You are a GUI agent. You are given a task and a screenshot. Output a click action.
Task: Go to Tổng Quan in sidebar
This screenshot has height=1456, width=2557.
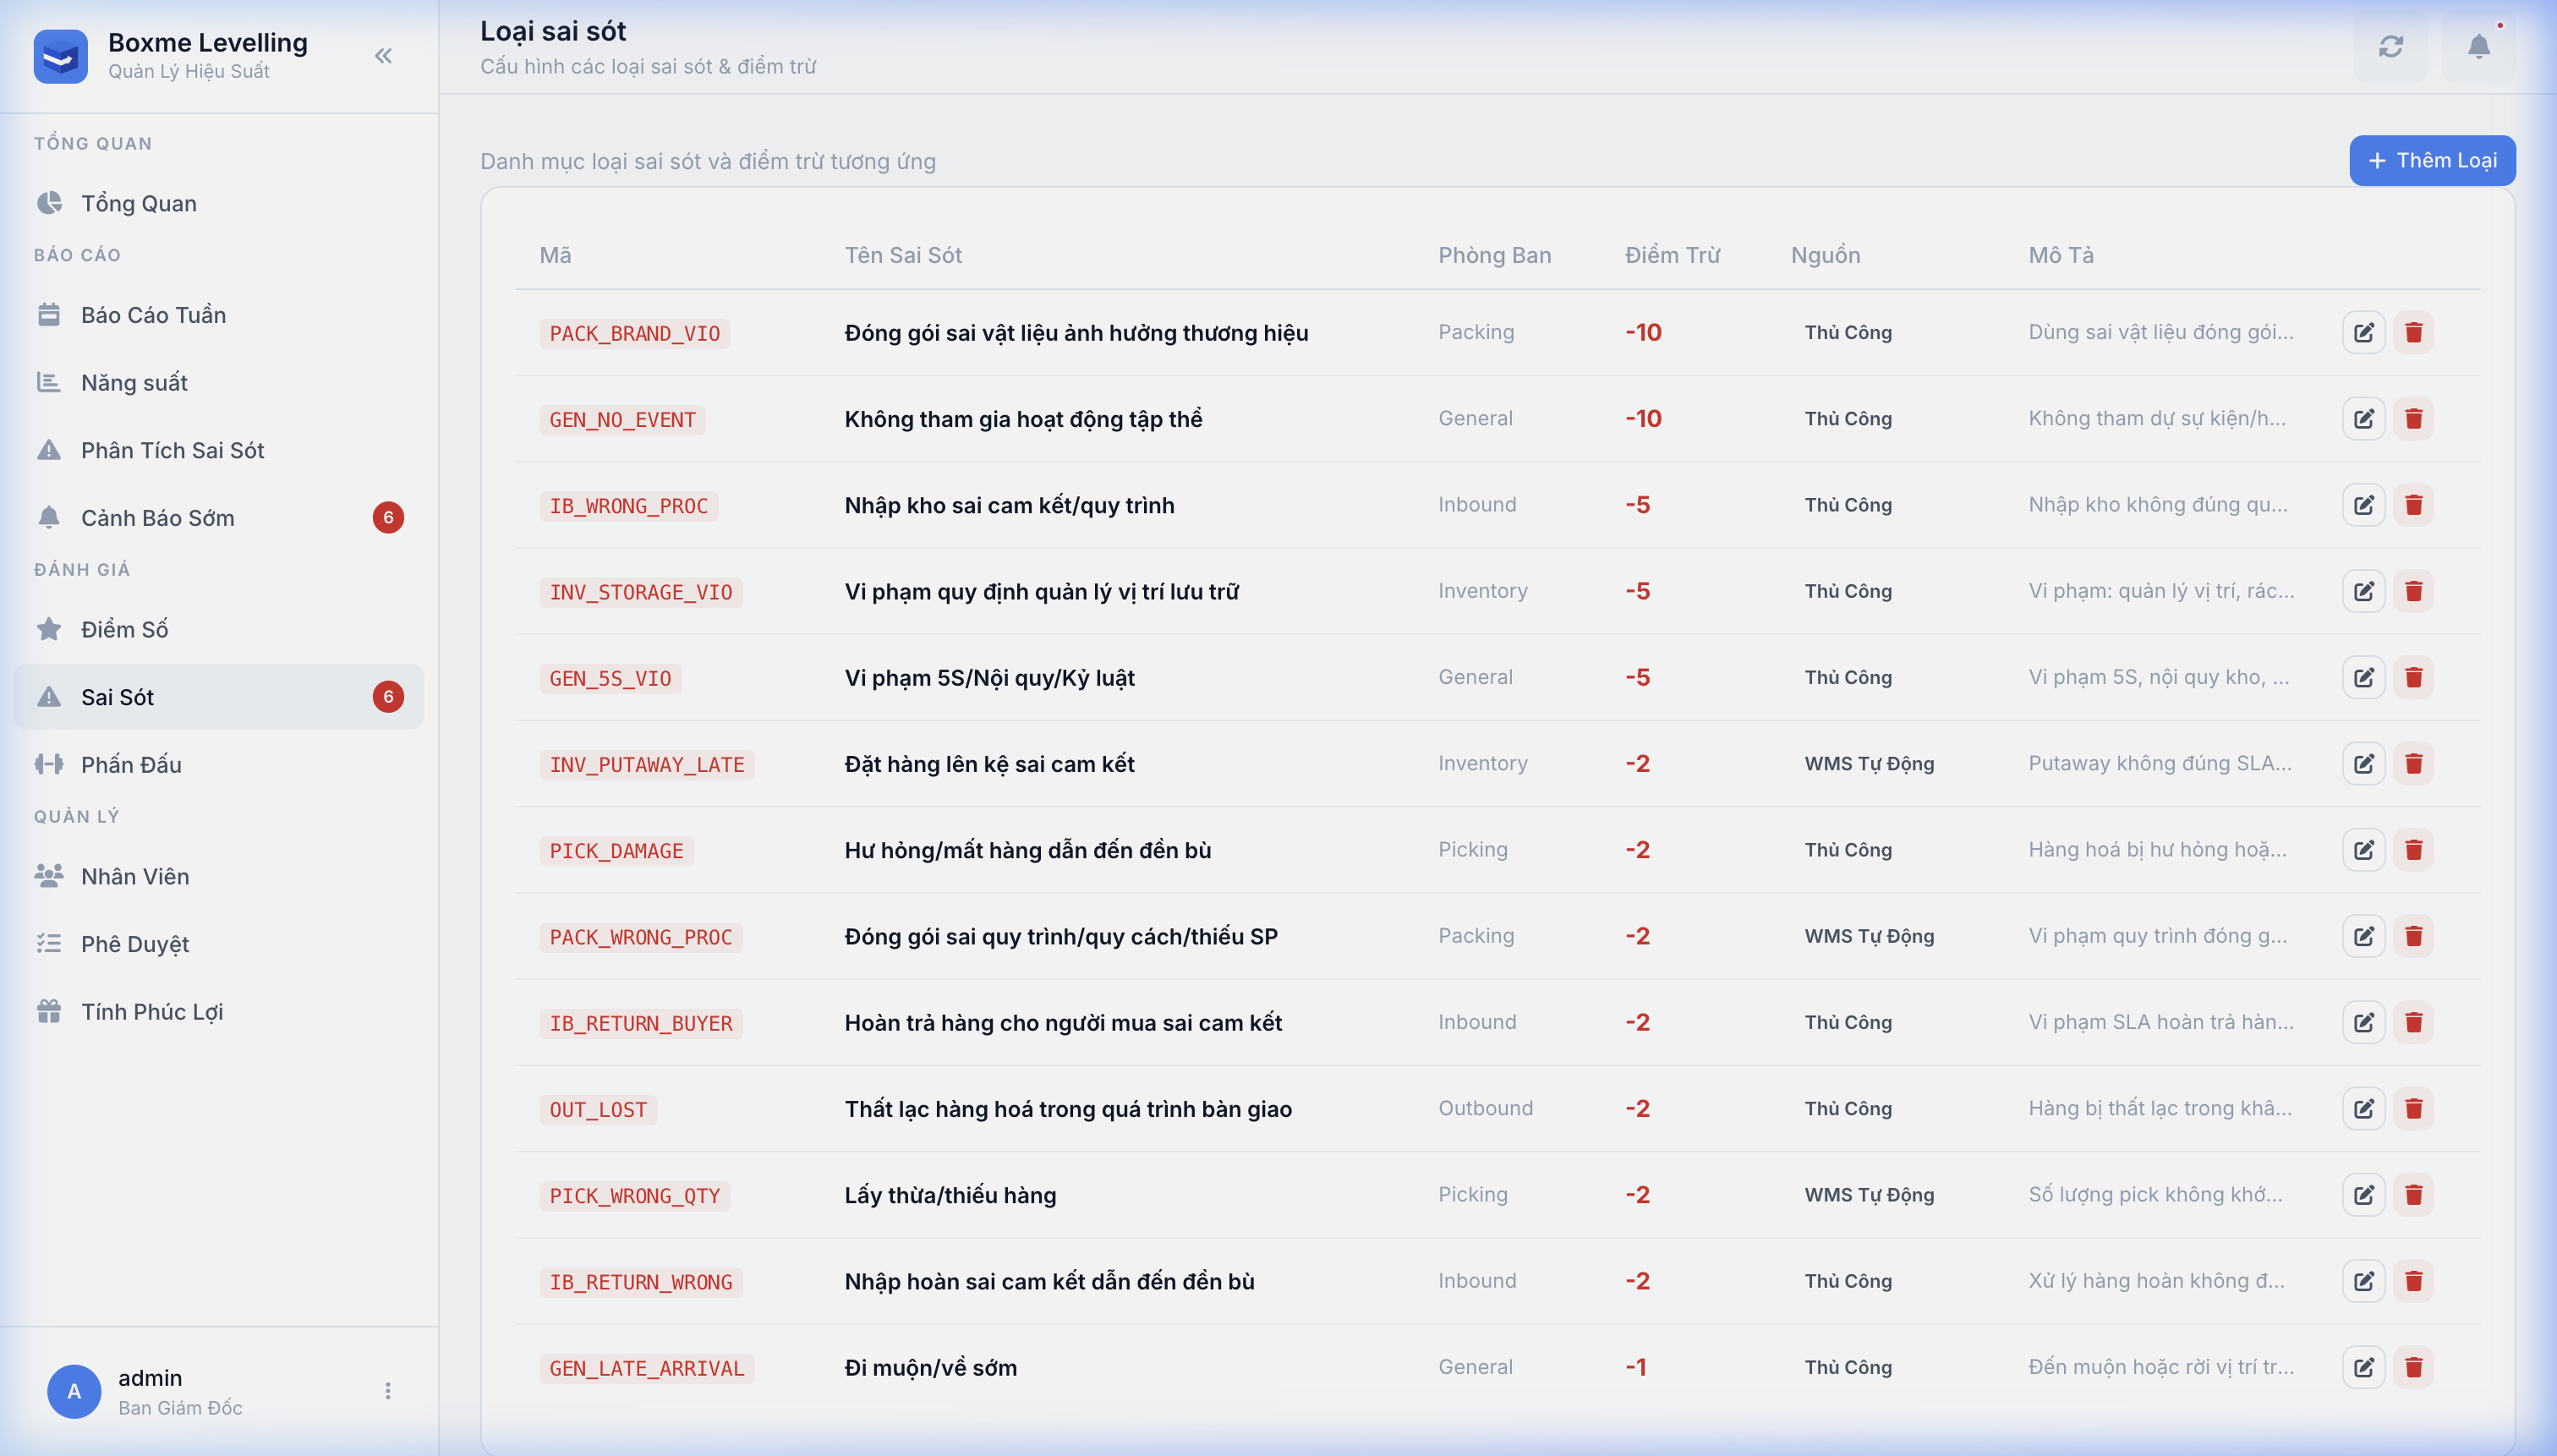pos(139,204)
